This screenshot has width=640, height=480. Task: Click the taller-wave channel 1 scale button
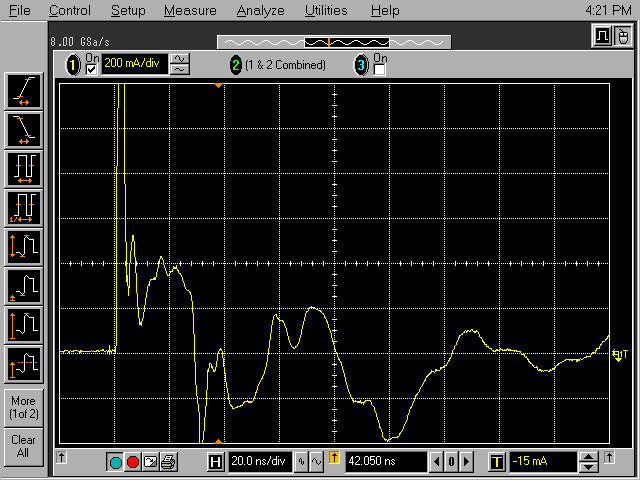180,59
